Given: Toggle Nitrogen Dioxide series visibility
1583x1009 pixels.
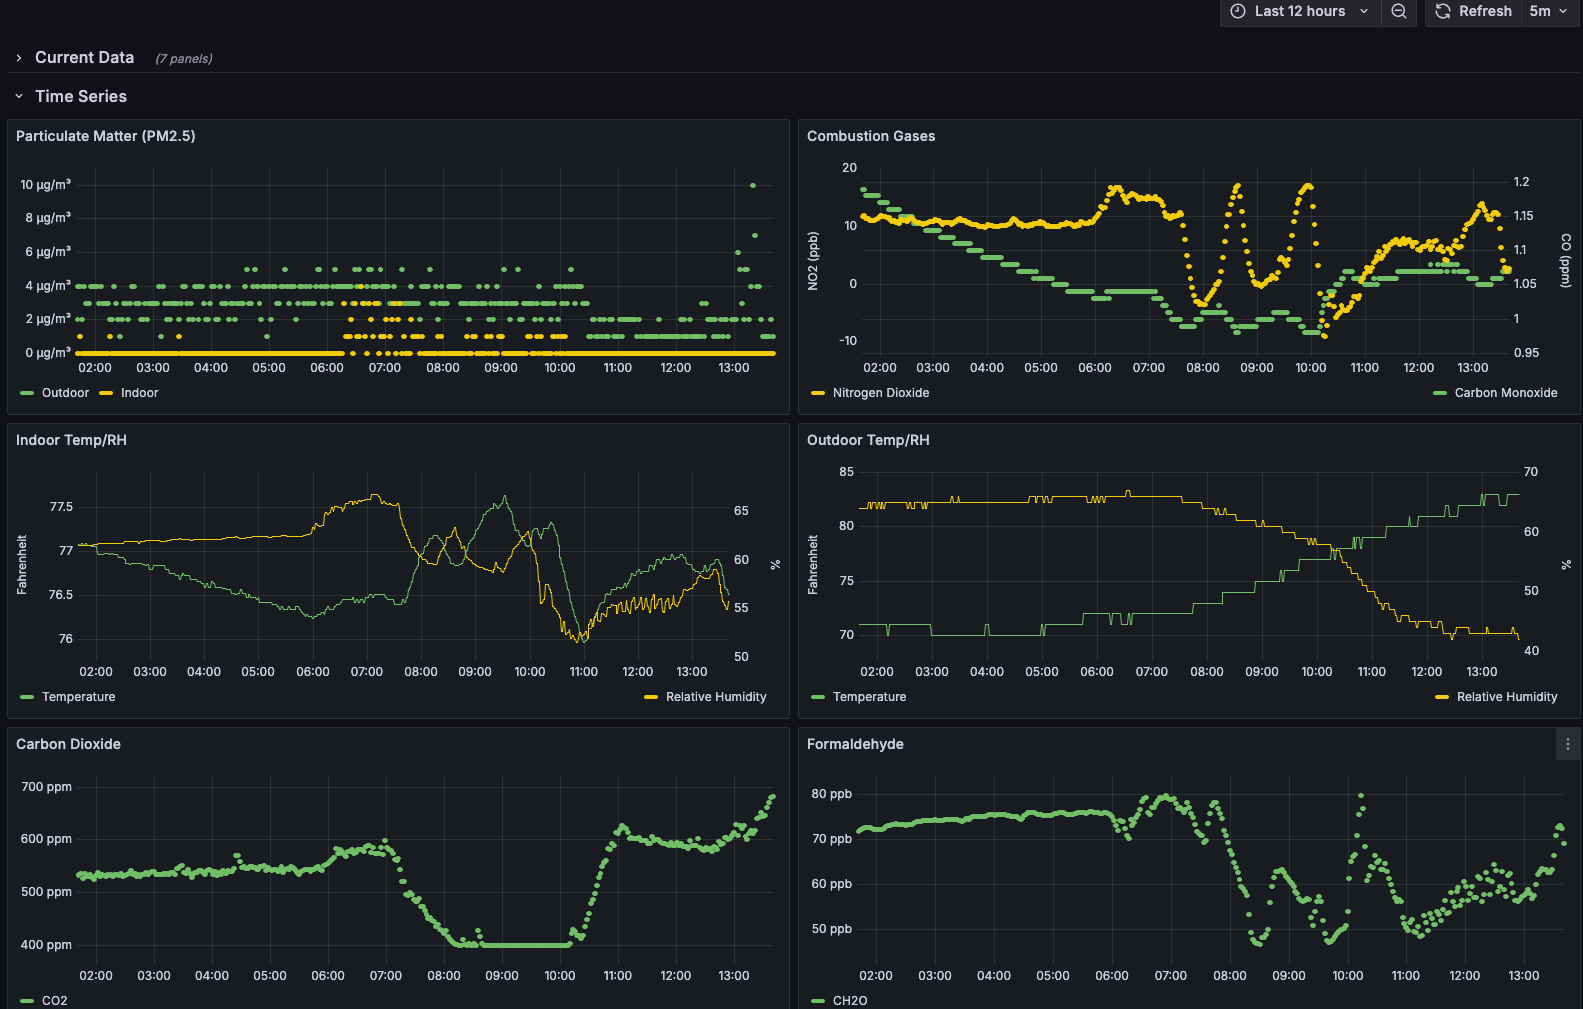Looking at the screenshot, I should tap(880, 393).
